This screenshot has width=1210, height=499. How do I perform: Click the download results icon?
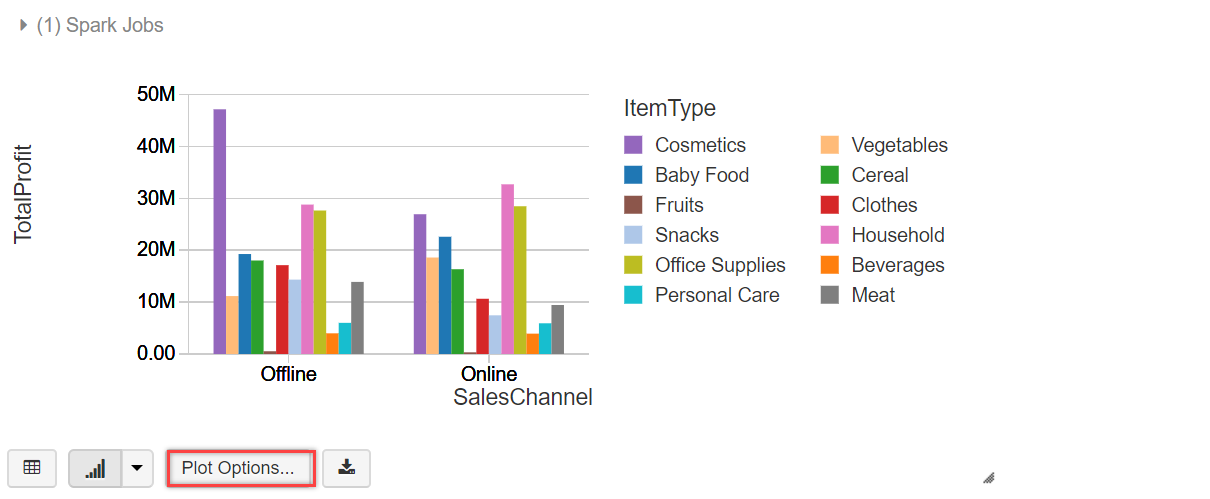coord(346,468)
